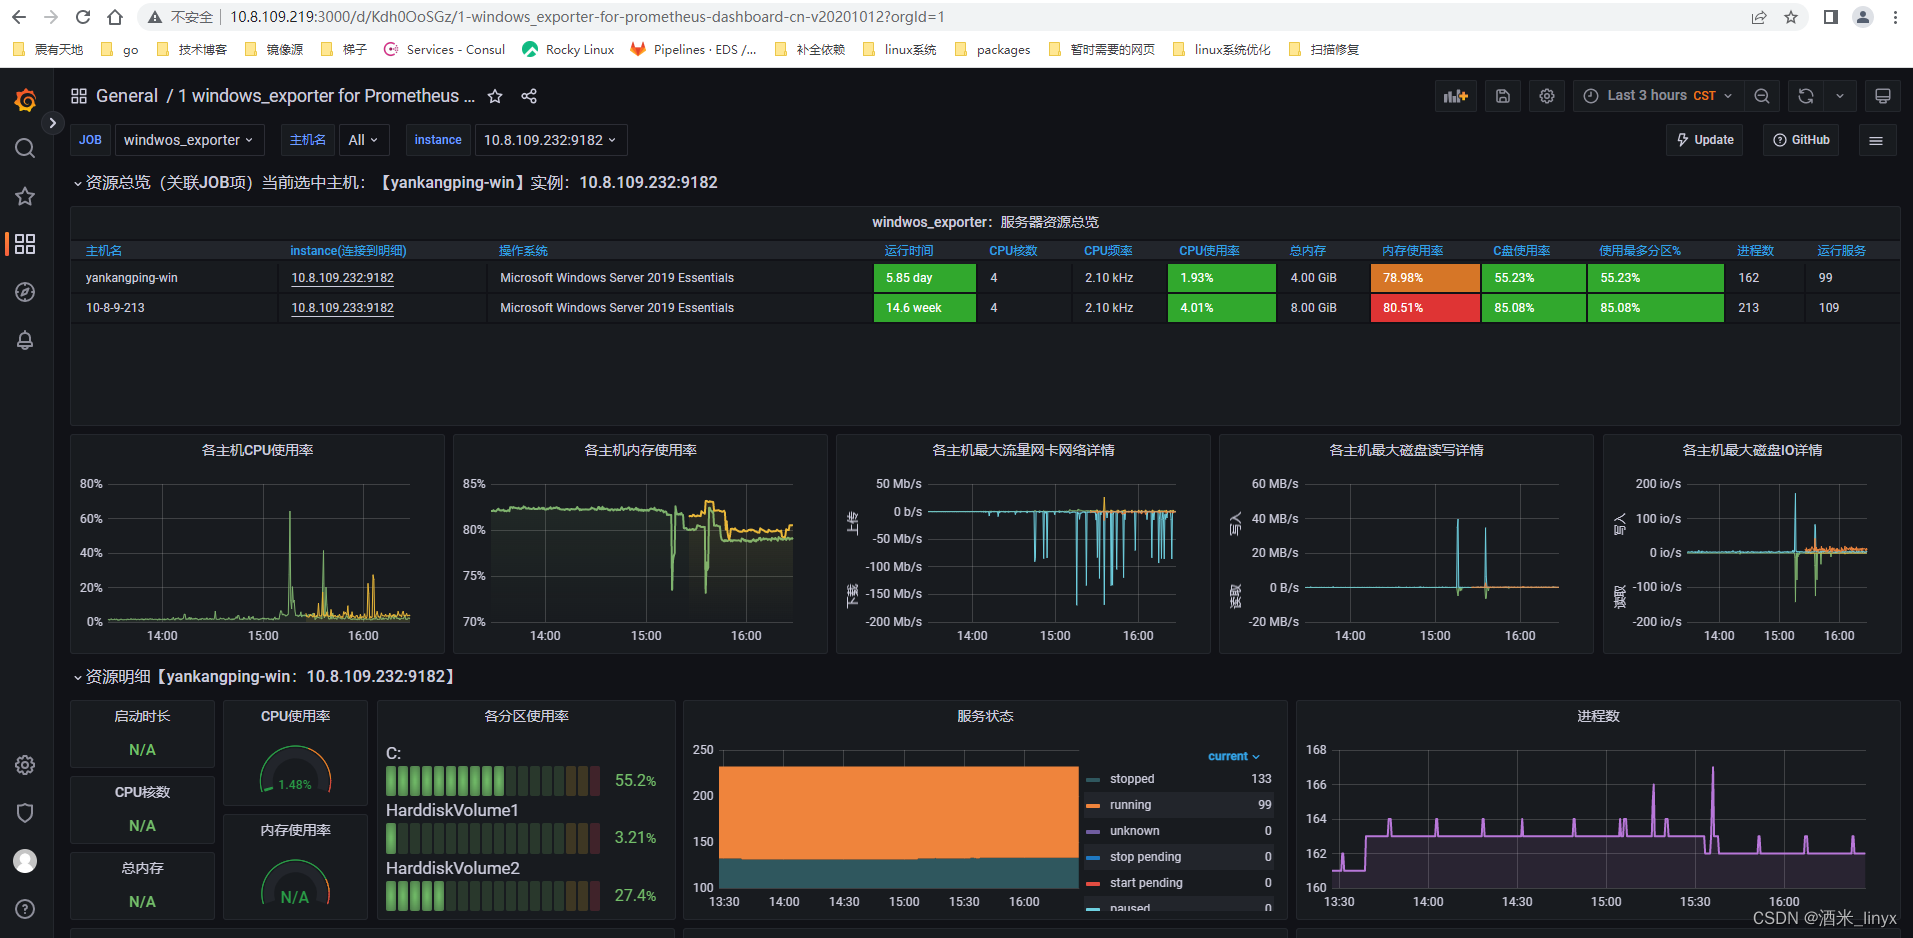Open the Dashboards grid icon in the sidebar
This screenshot has width=1913, height=938.
[x=25, y=244]
